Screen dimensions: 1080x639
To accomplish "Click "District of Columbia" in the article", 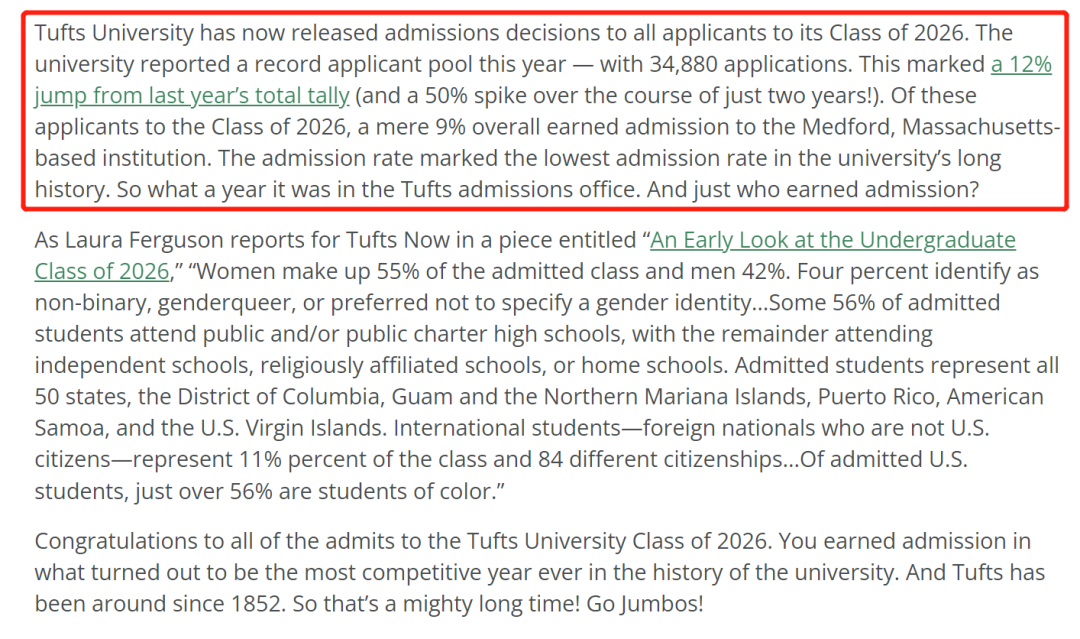I will [x=256, y=397].
